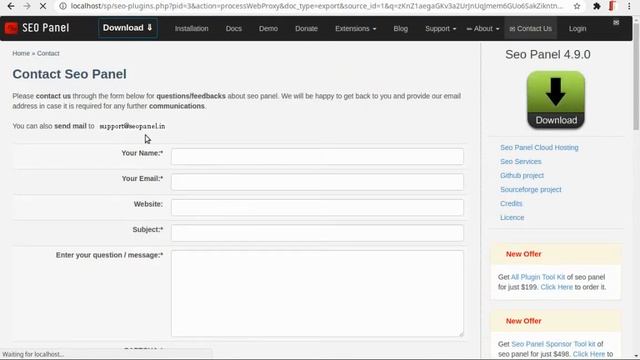Focus the Website field

(x=317, y=207)
